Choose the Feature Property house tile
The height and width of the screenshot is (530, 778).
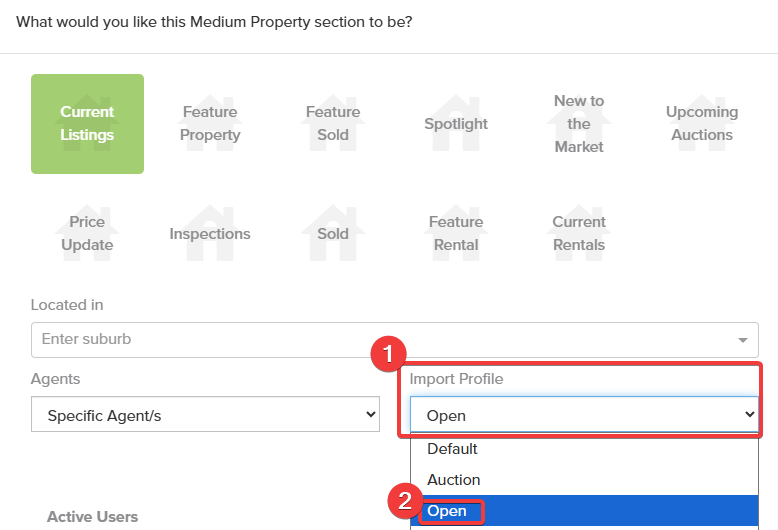coord(210,124)
